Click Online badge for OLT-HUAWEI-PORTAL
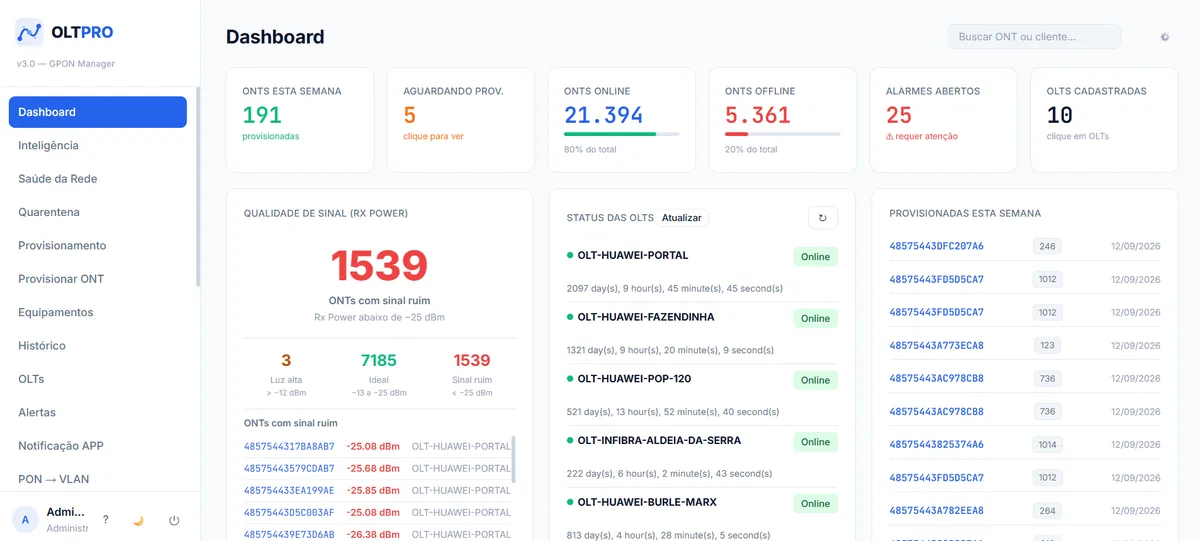The height and width of the screenshot is (541, 1200). 815,257
